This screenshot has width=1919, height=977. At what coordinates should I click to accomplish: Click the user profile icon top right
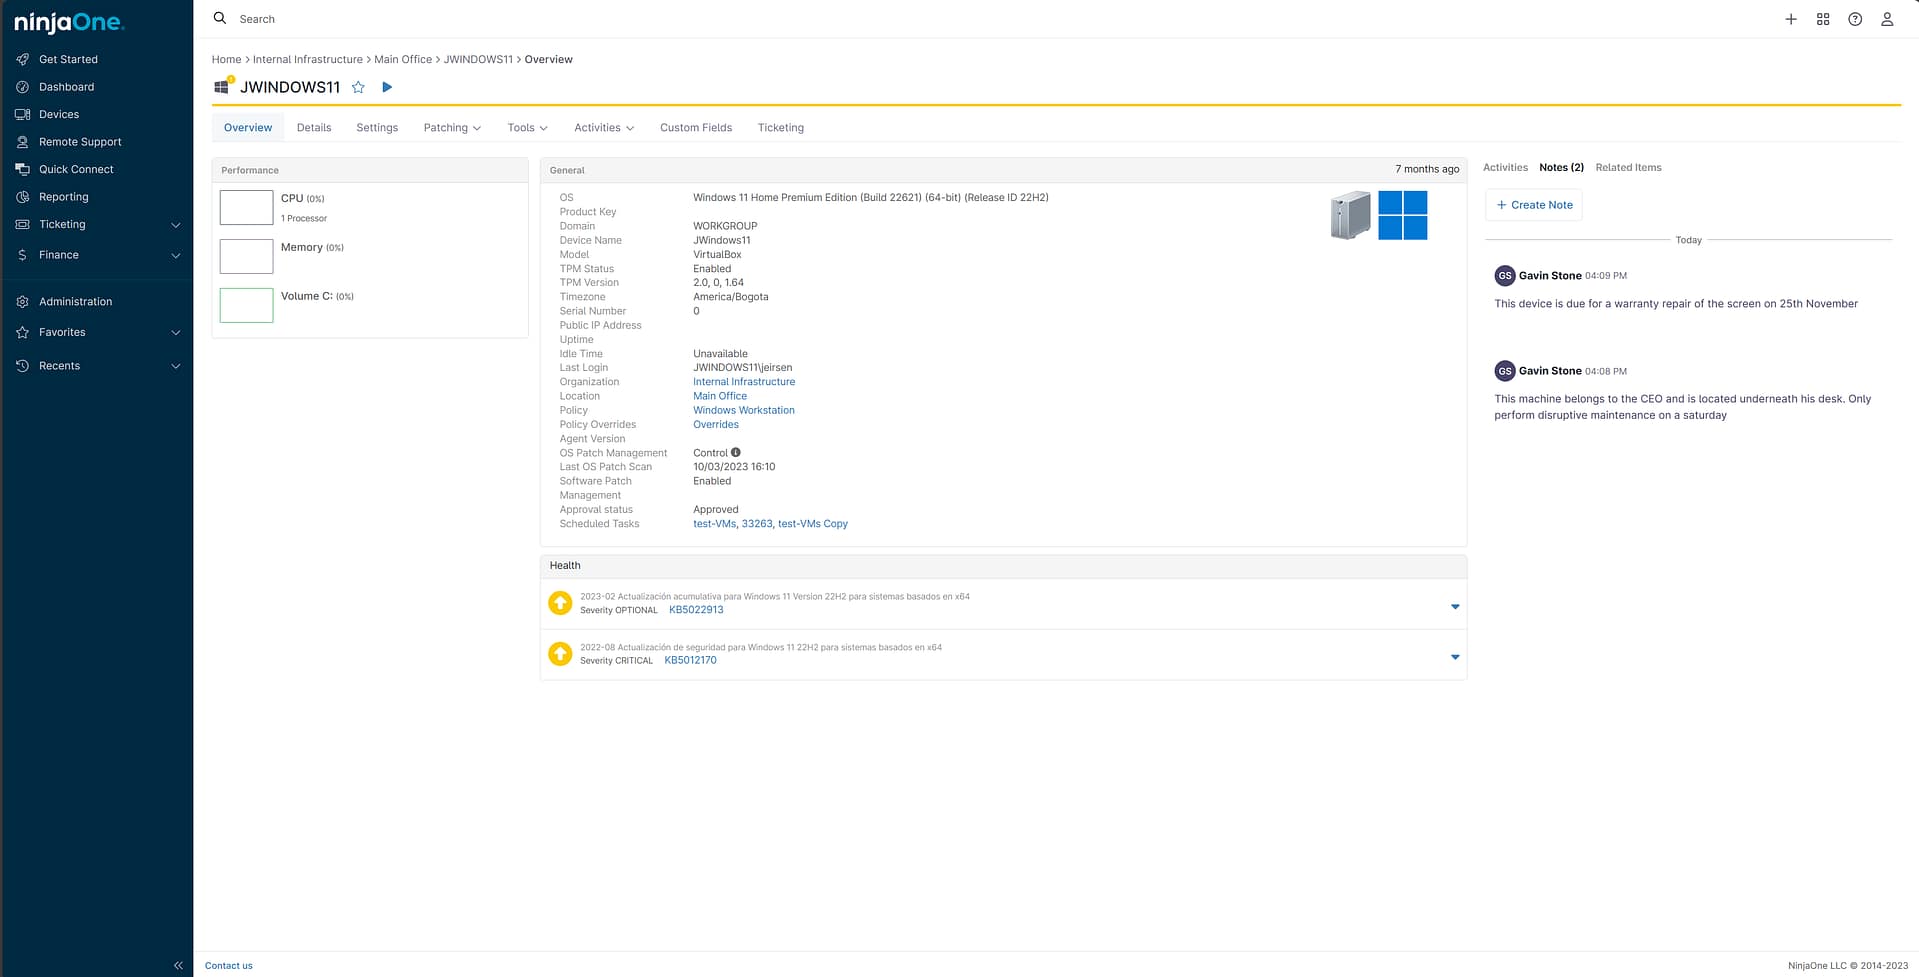pos(1886,19)
